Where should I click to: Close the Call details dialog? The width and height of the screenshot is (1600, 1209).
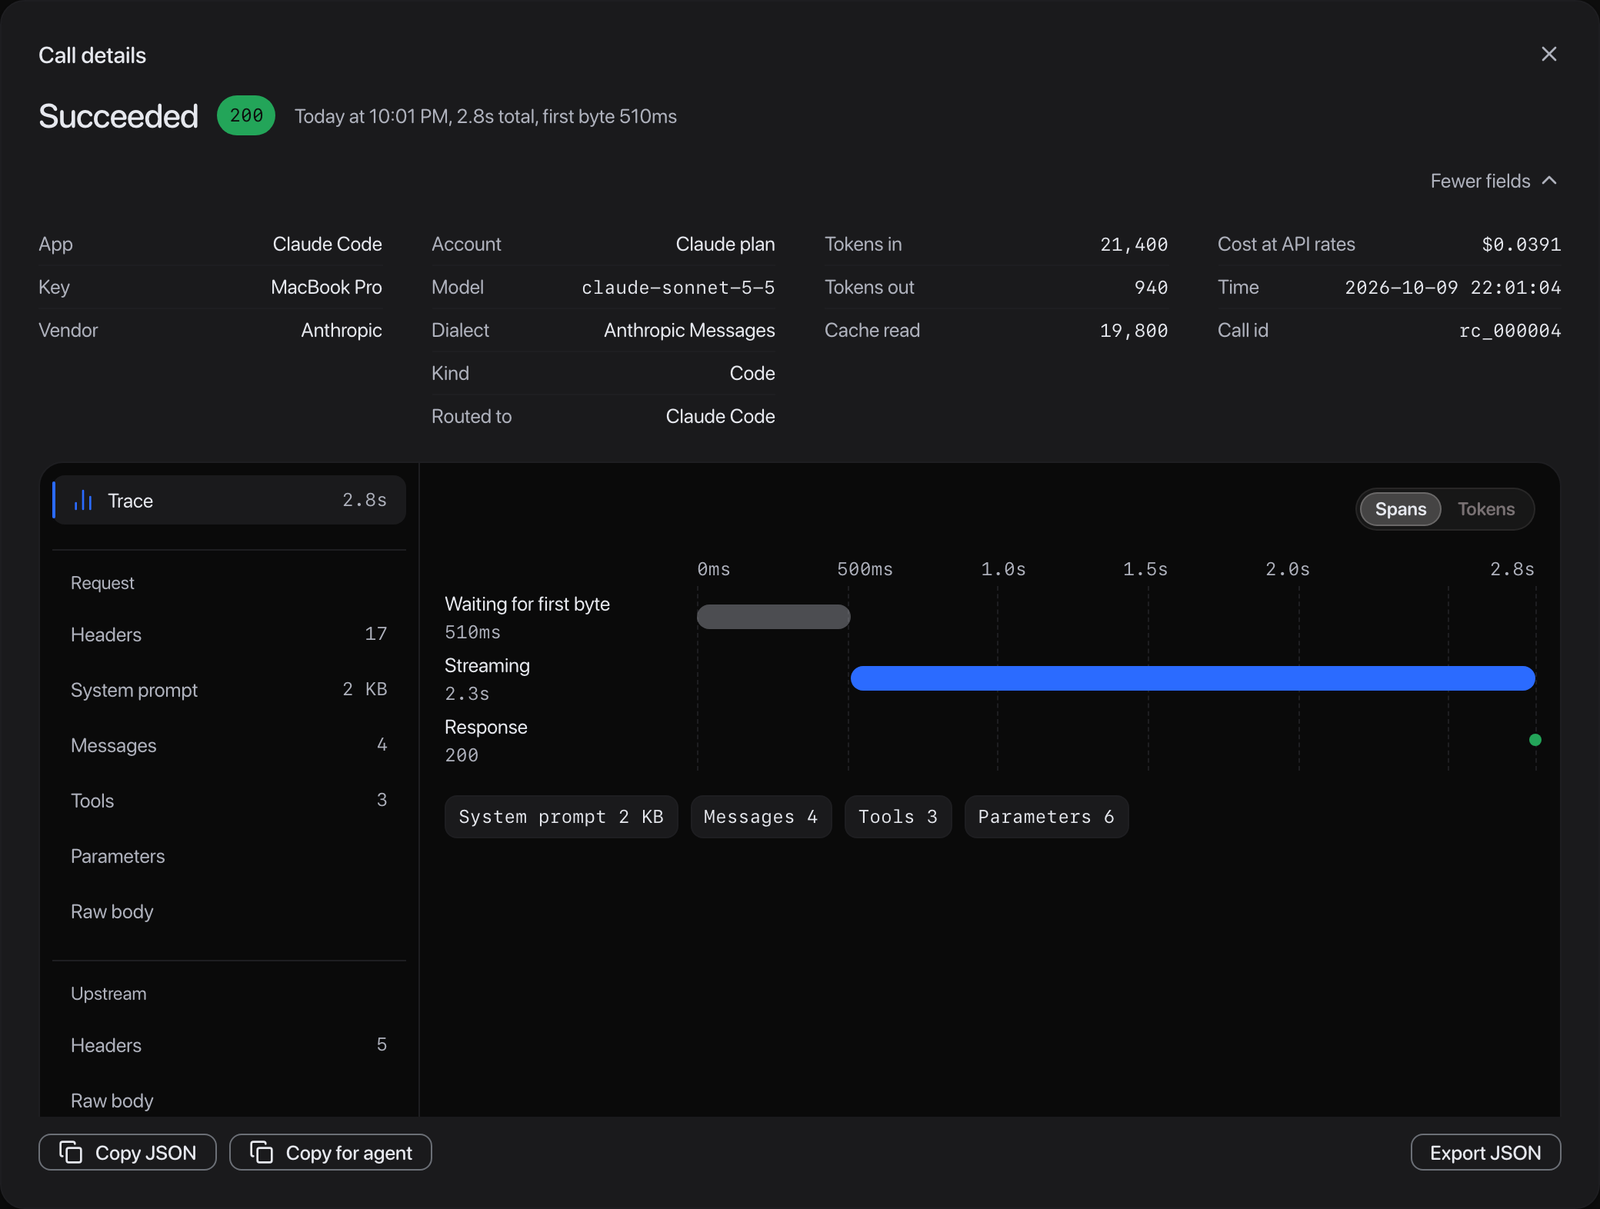tap(1549, 54)
